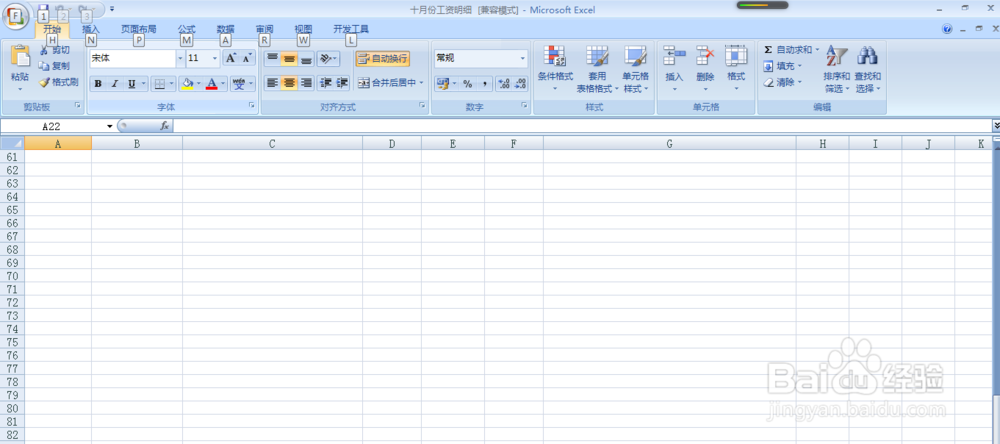Image resolution: width=1000 pixels, height=444 pixels.
Task: Increase font size with the large A icon
Action: point(231,58)
